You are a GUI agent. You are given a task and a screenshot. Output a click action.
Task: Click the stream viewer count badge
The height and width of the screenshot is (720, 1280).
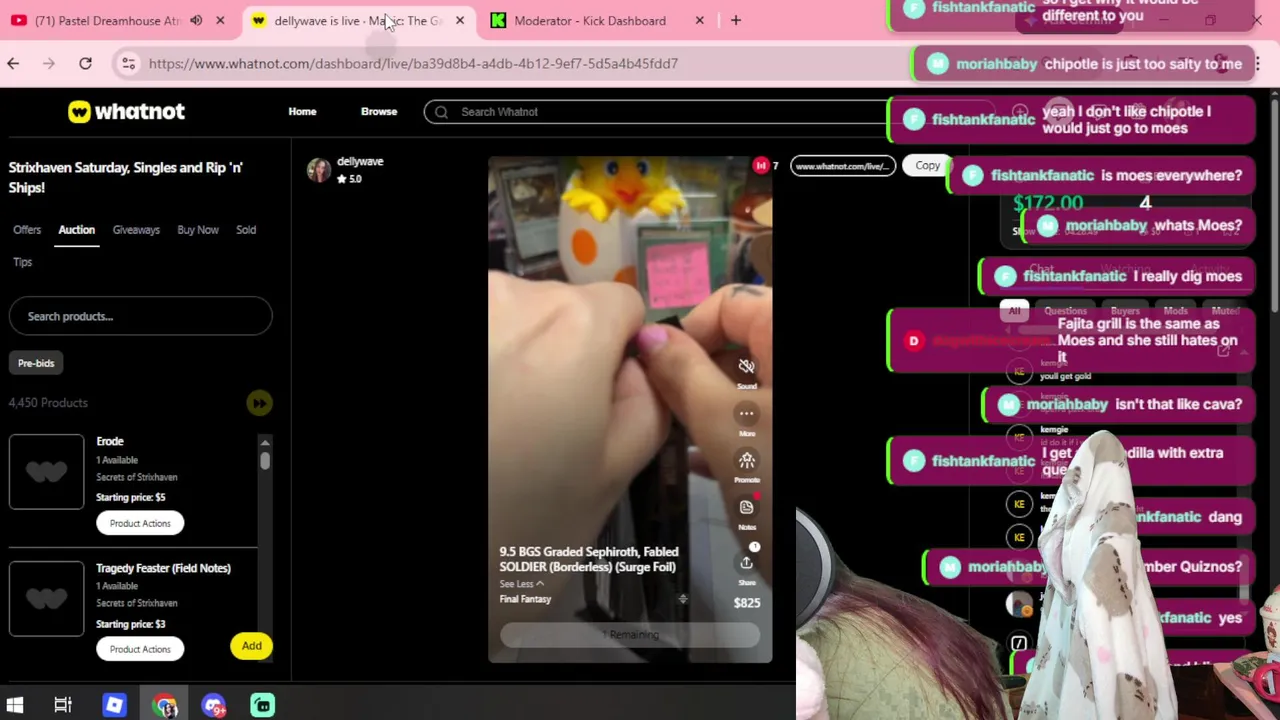click(x=766, y=166)
